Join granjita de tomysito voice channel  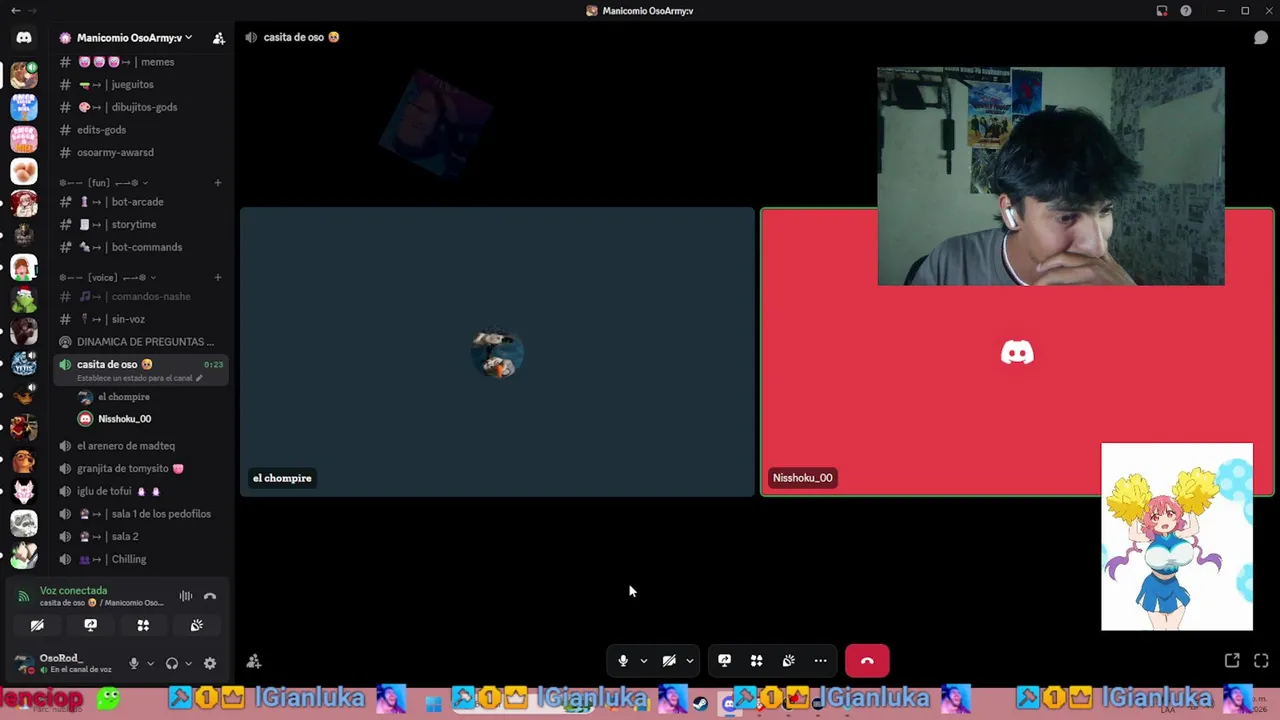click(x=142, y=469)
